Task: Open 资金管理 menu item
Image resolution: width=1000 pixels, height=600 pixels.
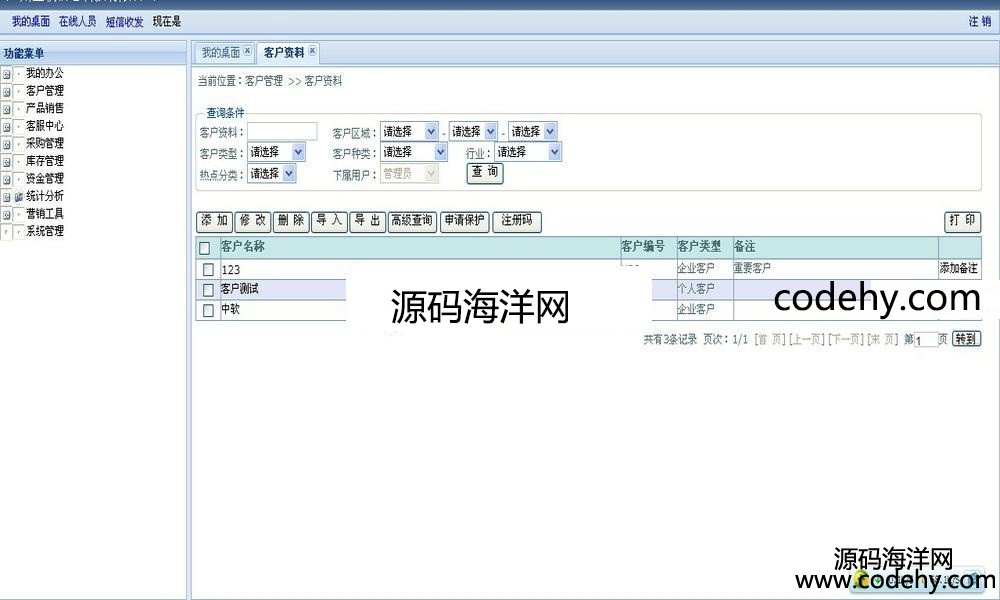Action: 45,179
